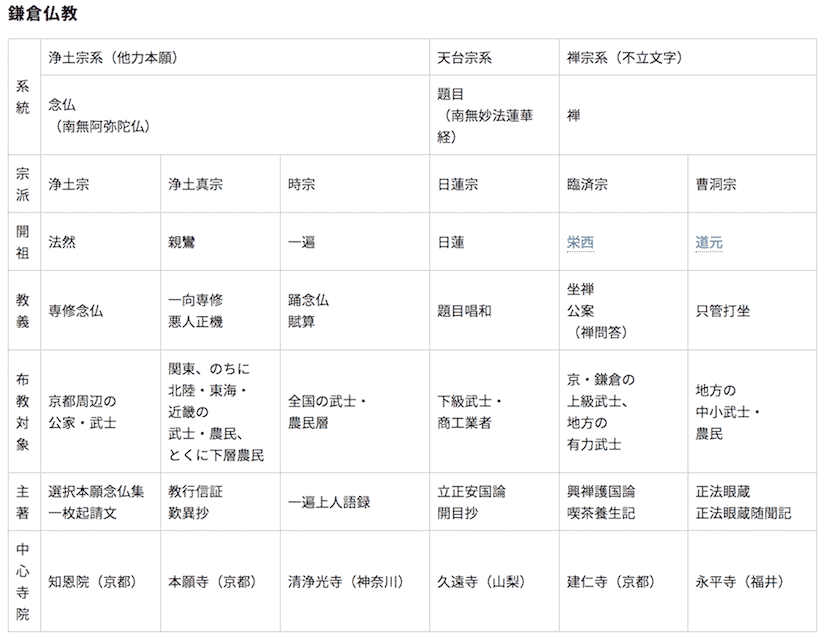Click the 禅宗系（不立文字） cell
The height and width of the screenshot is (637, 824).
[x=688, y=57]
